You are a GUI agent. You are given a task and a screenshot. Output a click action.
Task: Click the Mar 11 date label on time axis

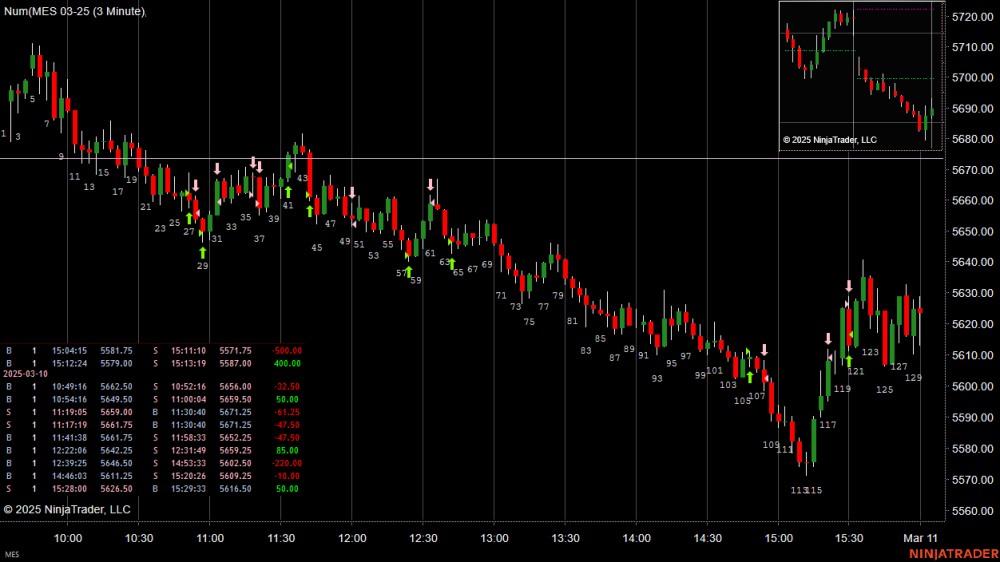coord(919,538)
